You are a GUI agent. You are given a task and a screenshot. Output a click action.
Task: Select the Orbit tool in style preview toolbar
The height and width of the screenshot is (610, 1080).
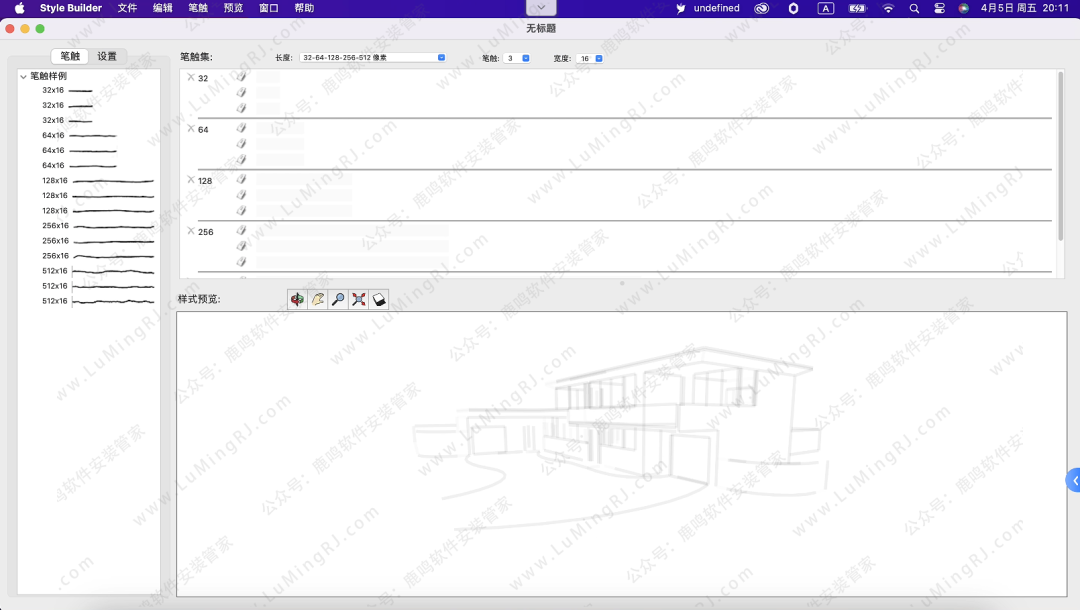(297, 299)
